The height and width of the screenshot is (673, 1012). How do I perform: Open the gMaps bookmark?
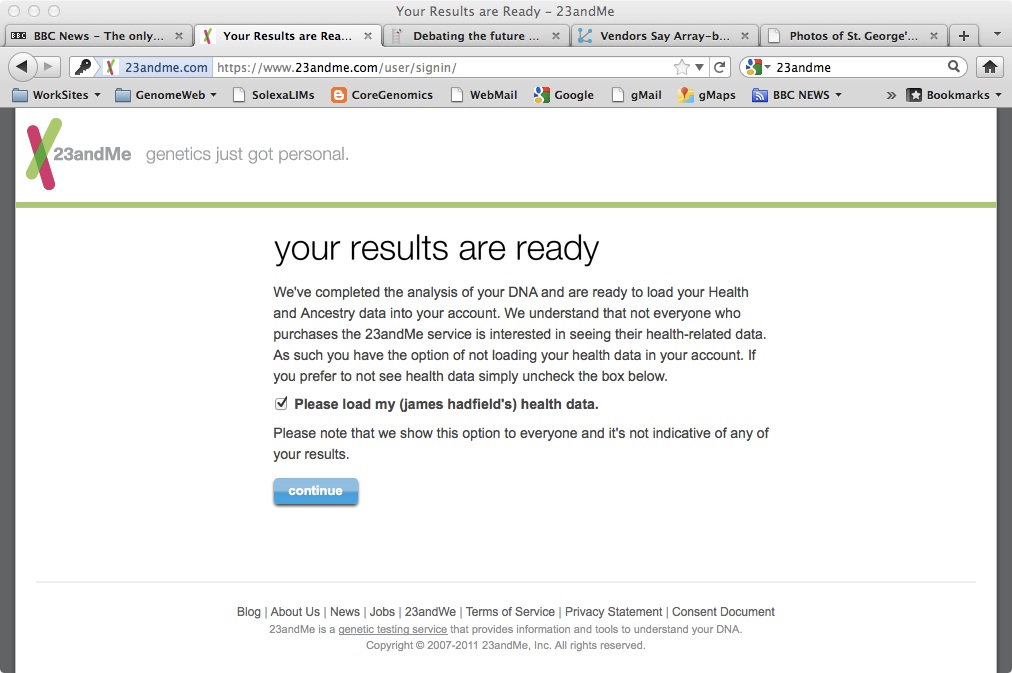pos(707,95)
